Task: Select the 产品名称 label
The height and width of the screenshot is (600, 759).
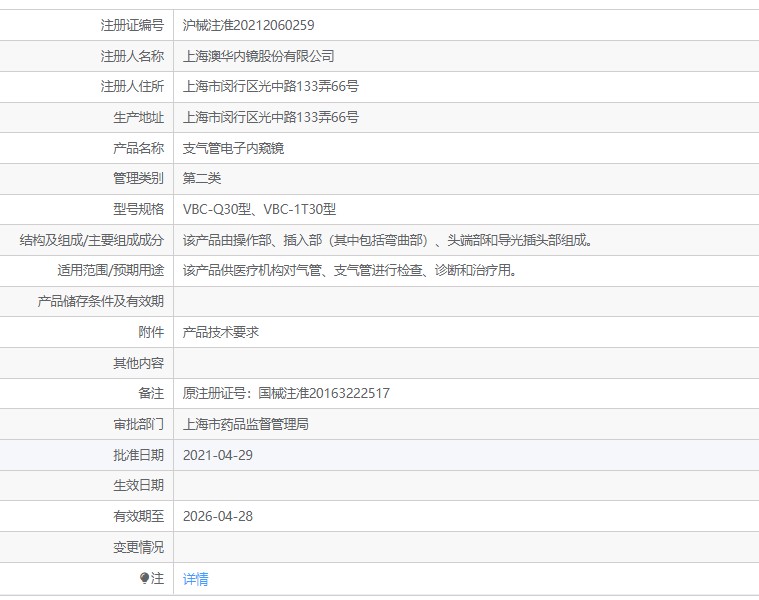Action: 138,148
